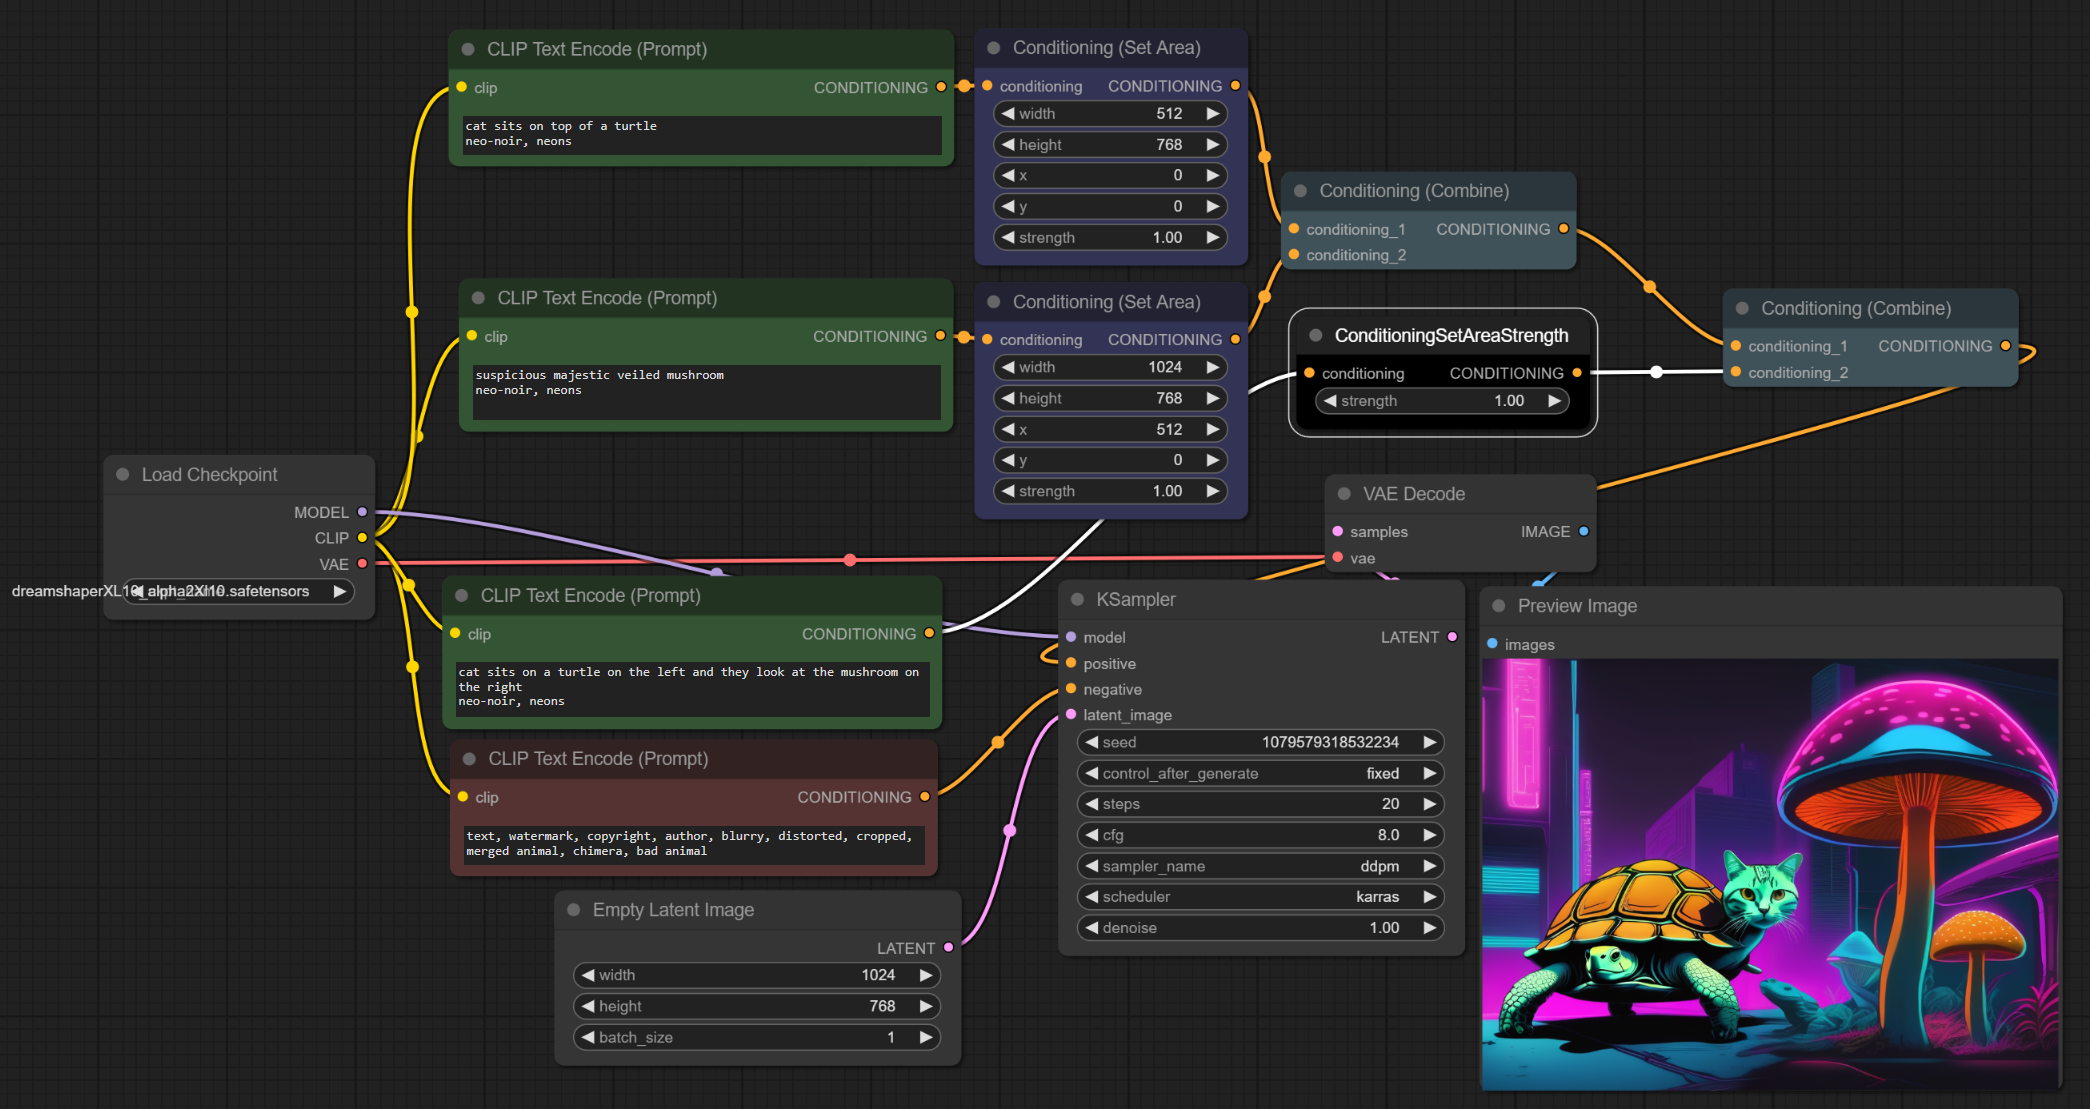2090x1109 pixels.
Task: Click the KSampler denoise slider field
Action: click(1260, 928)
